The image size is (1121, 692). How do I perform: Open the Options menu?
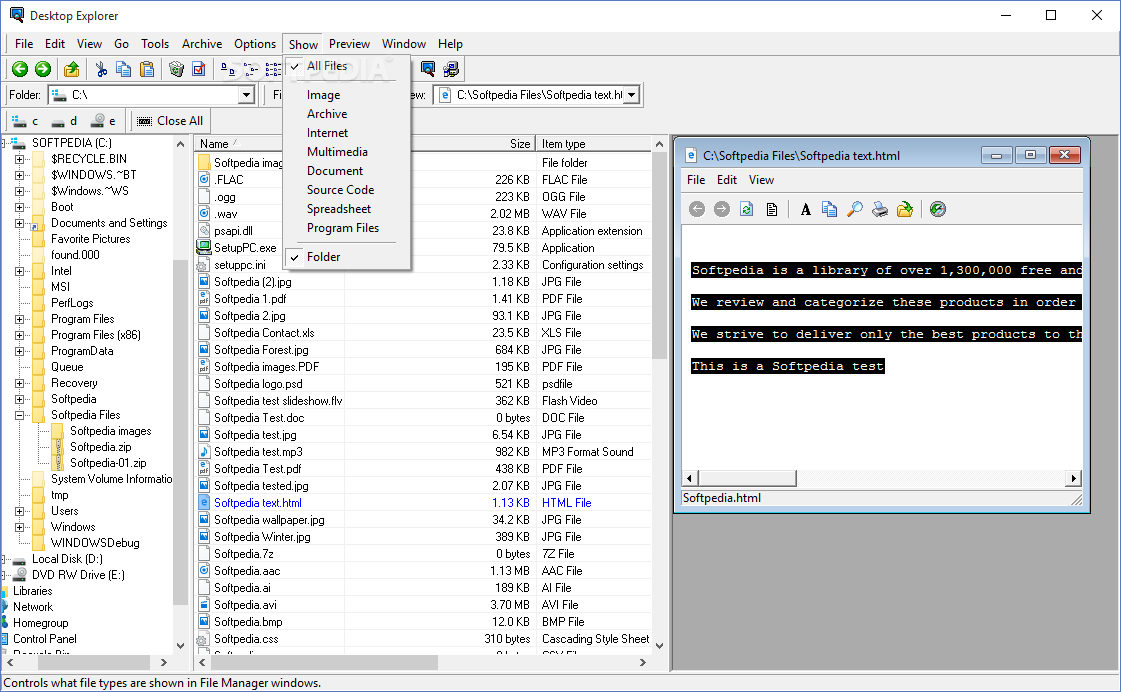255,44
